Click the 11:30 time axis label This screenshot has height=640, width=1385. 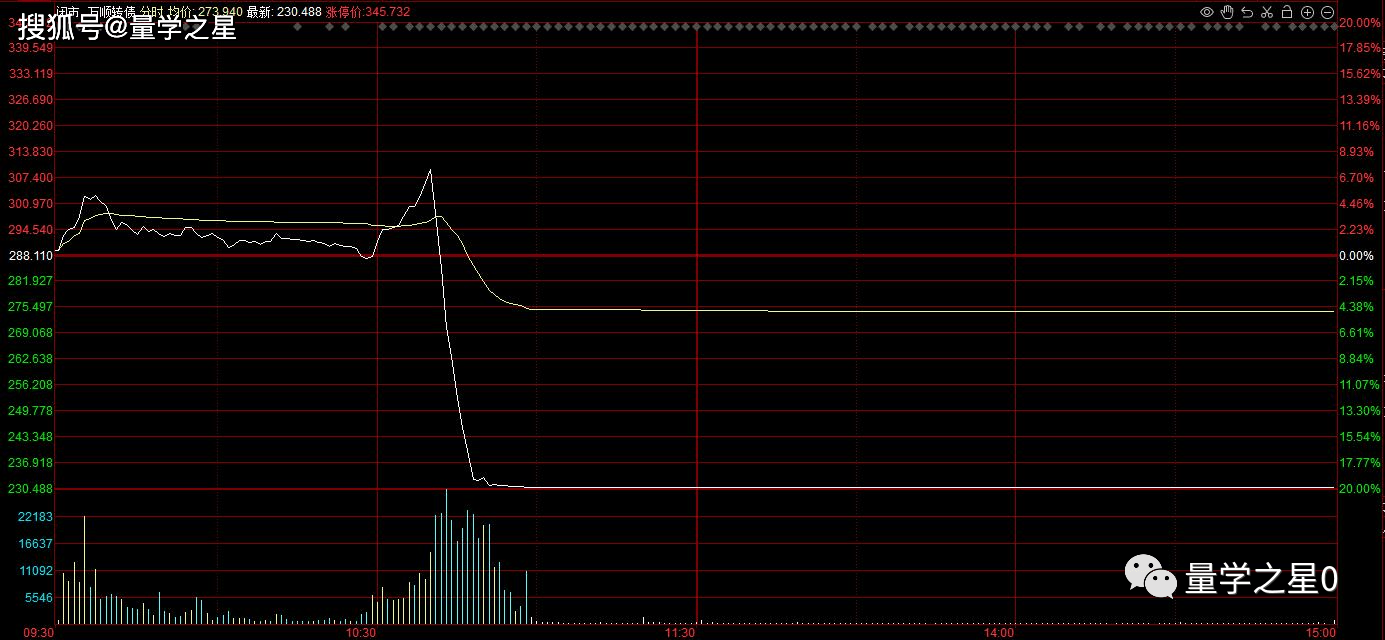pyautogui.click(x=680, y=633)
